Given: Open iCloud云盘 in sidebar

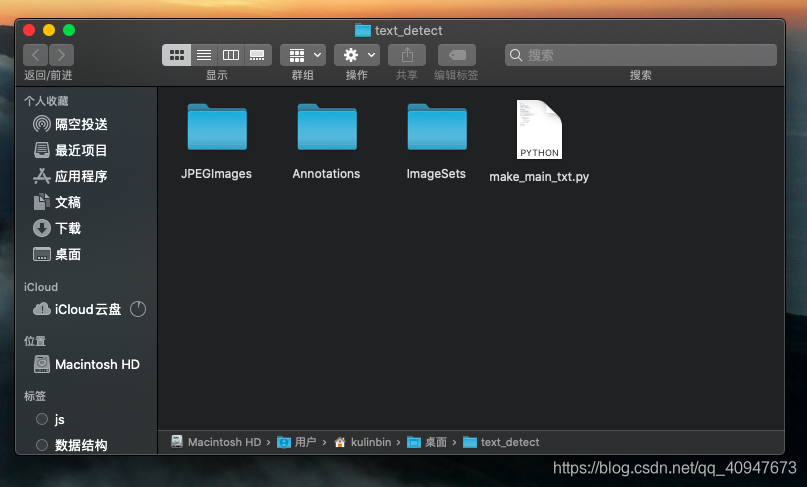Looking at the screenshot, I should click(x=77, y=309).
